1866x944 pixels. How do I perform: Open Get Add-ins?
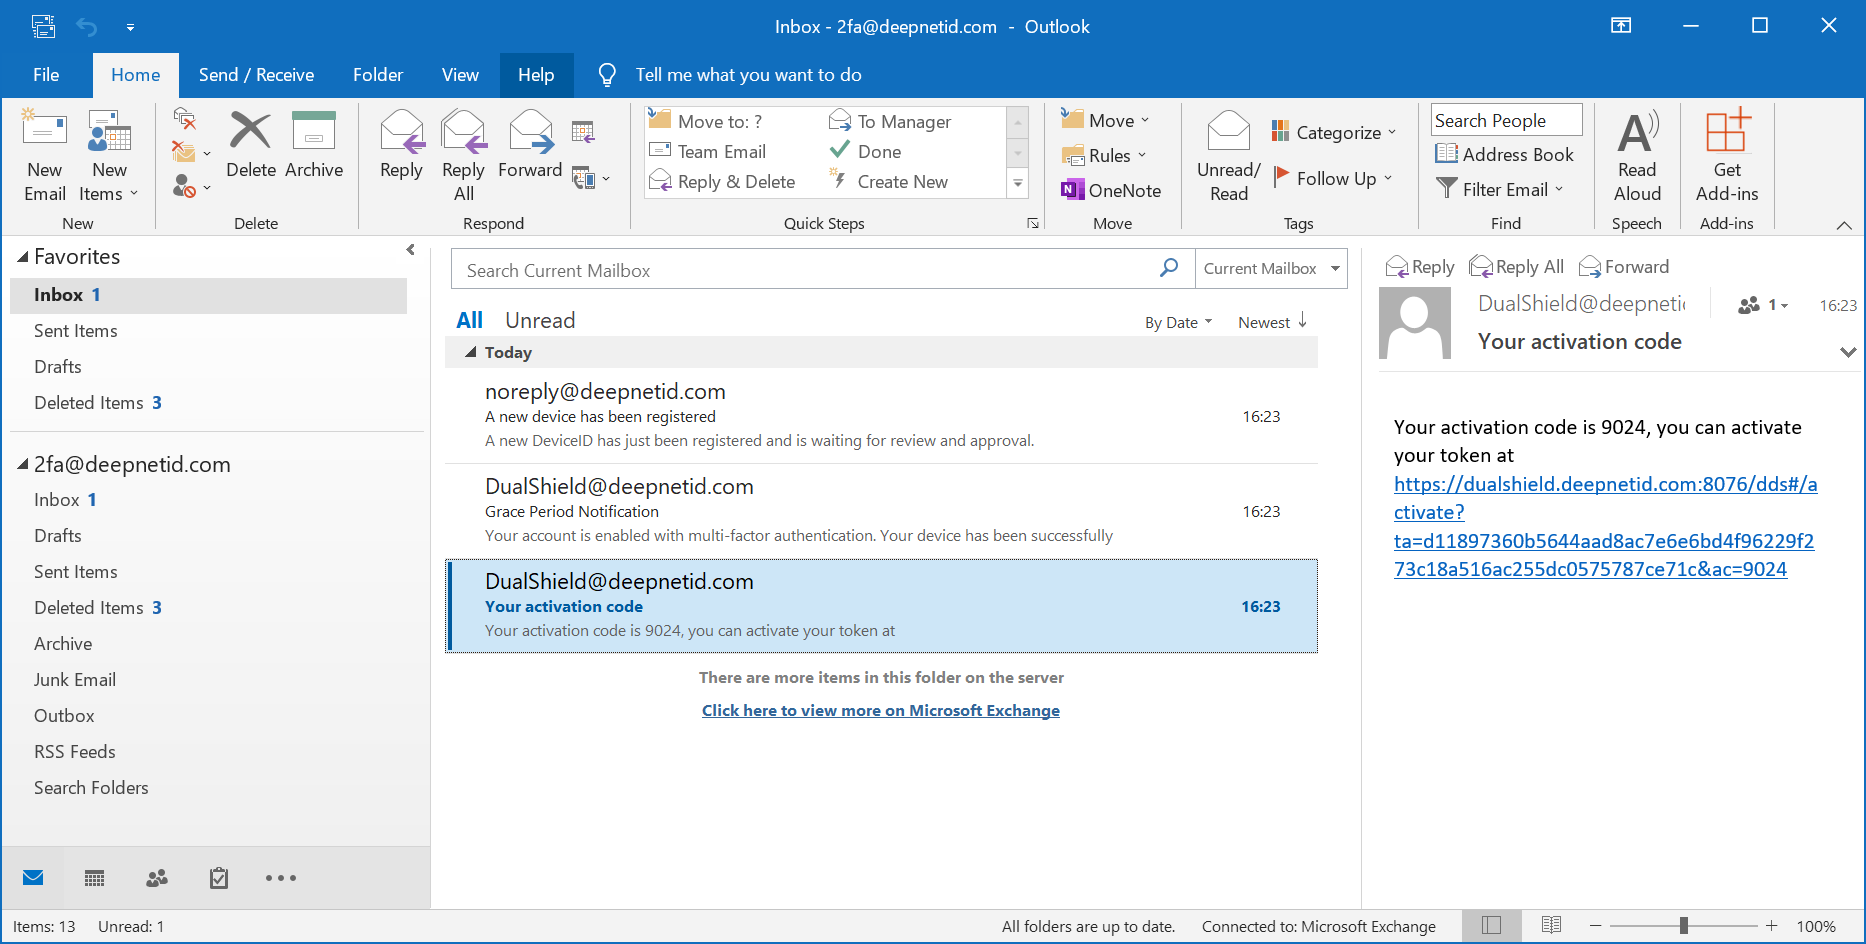1727,154
